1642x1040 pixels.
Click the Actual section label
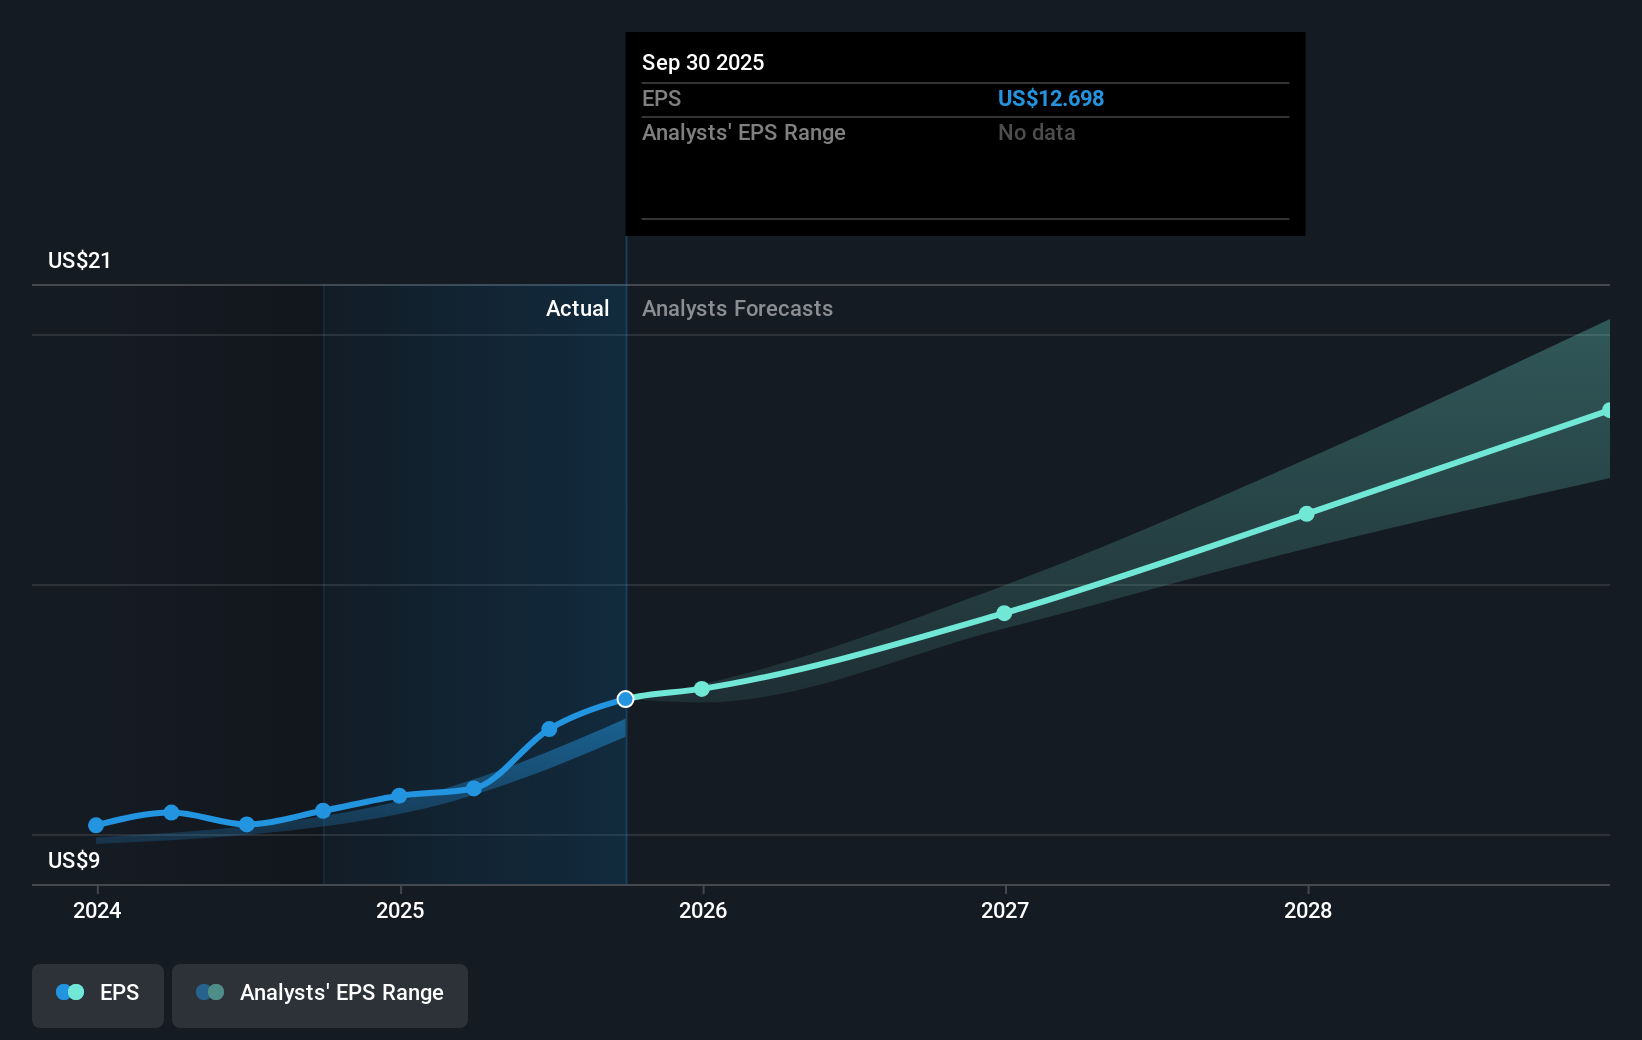[x=577, y=308]
